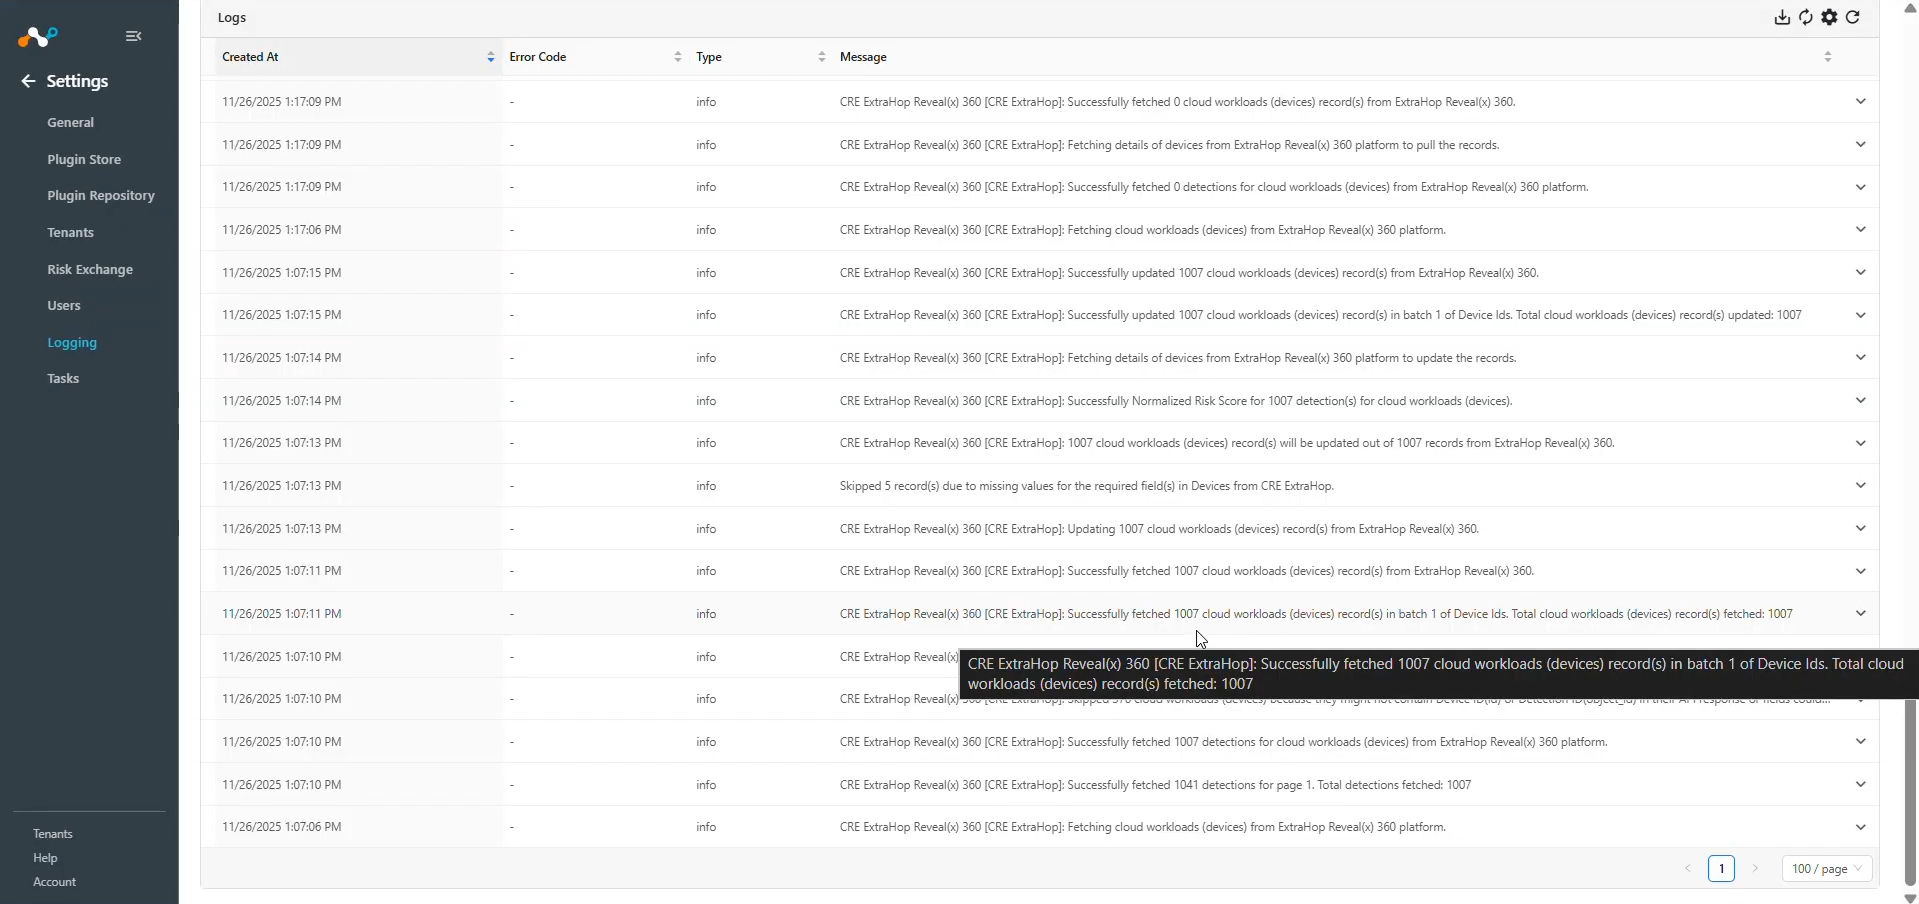Click the timestamp '11/26/2025 1:17:06 PM'
This screenshot has width=1919, height=904.
(282, 230)
